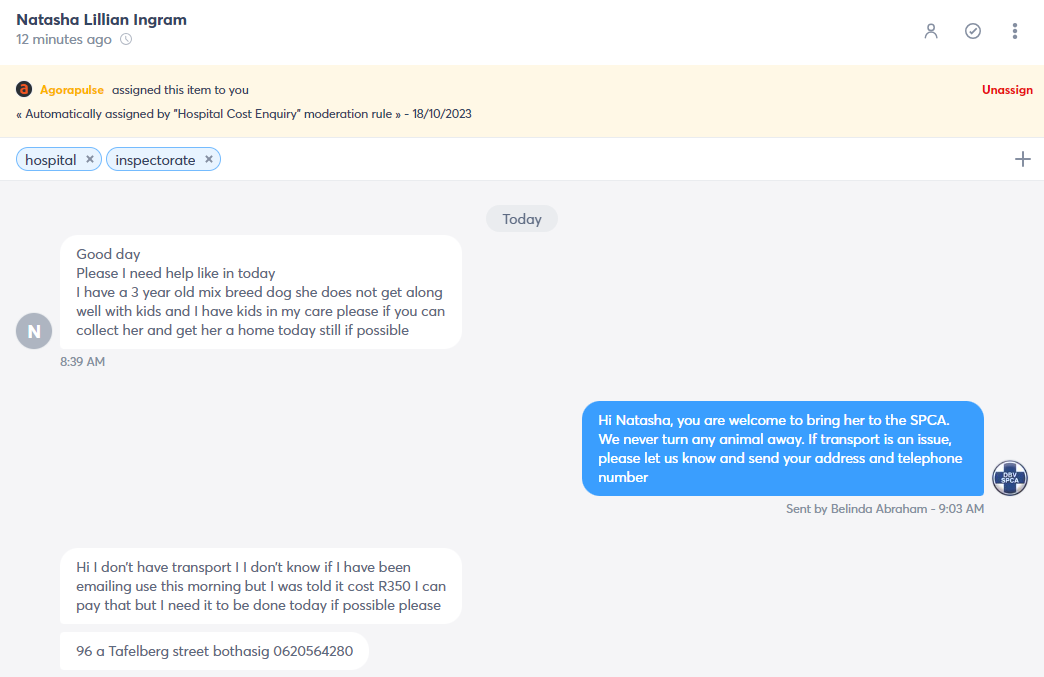
Task: Remove the hospital label
Action: tap(90, 159)
